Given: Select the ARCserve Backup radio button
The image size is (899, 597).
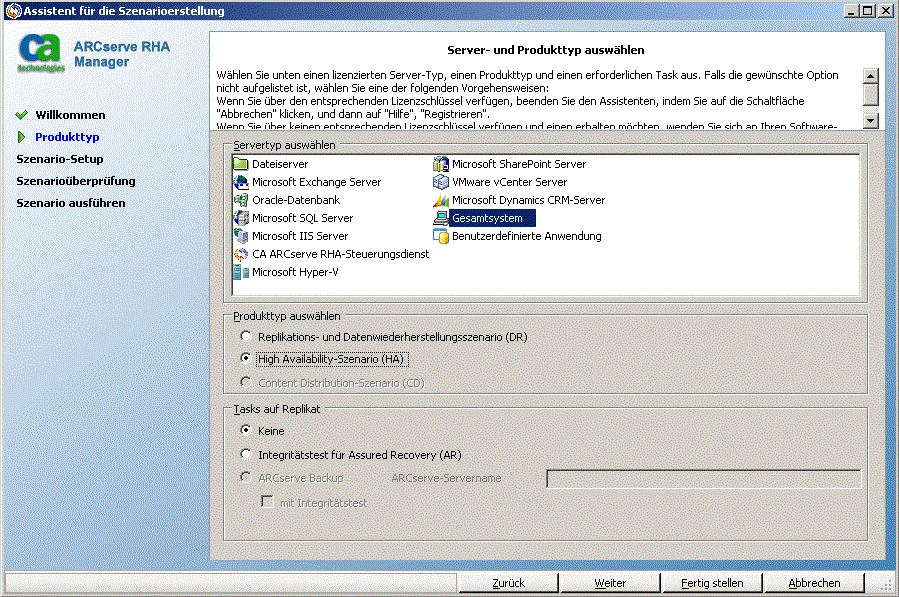Looking at the screenshot, I should 246,477.
